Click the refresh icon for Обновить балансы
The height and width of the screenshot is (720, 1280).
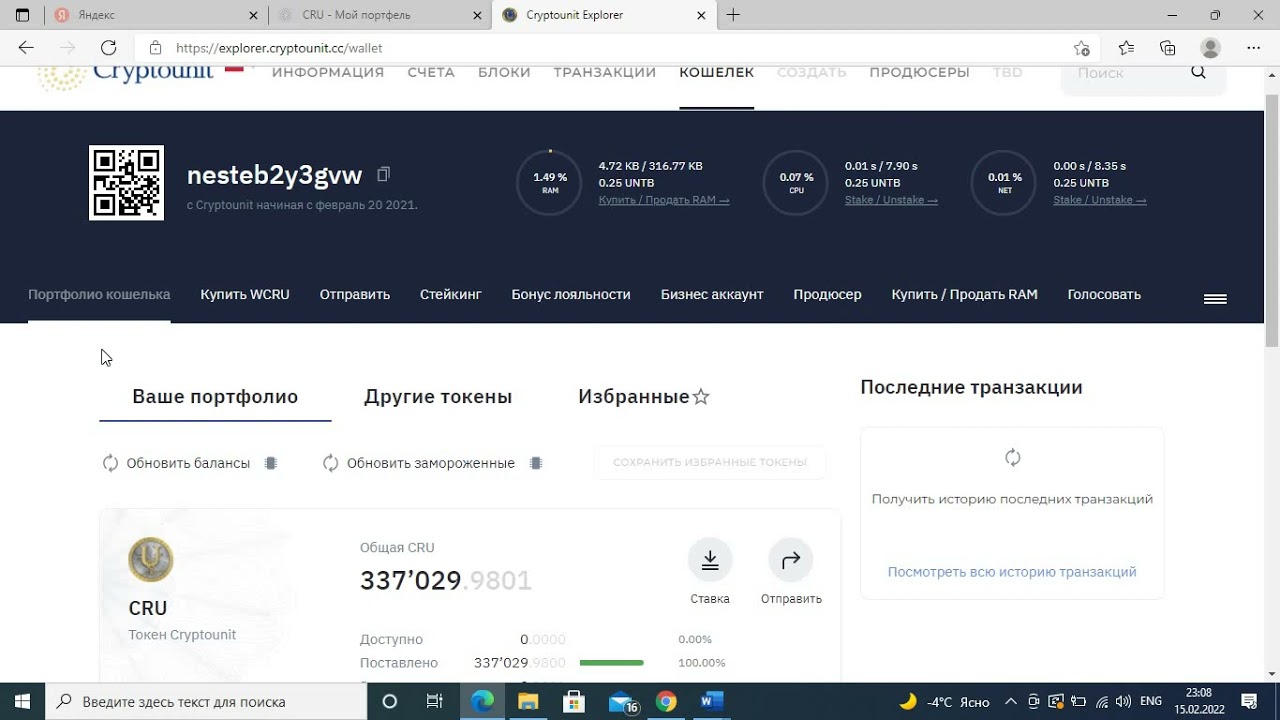(x=110, y=463)
